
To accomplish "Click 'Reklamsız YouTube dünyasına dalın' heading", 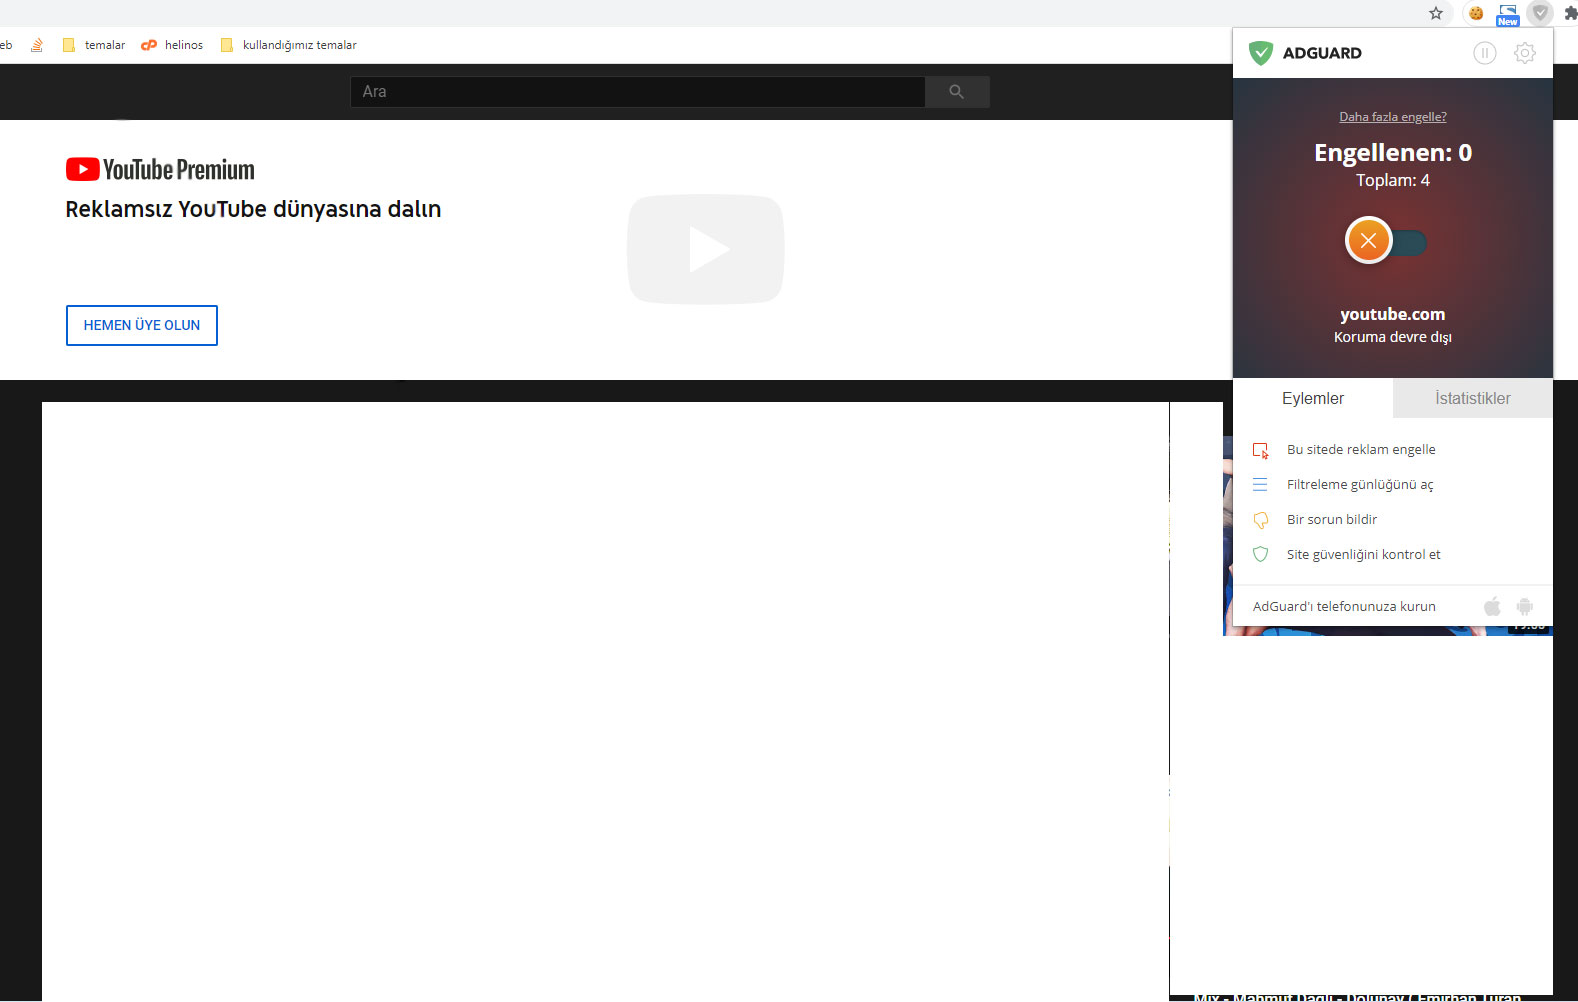I will click(253, 209).
